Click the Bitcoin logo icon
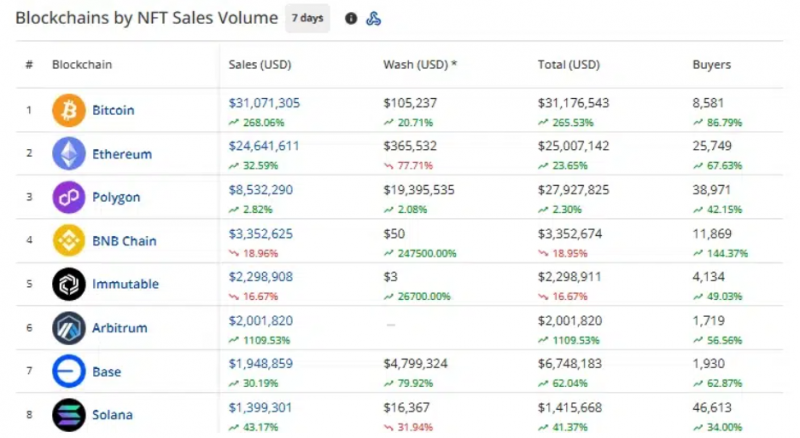This screenshot has height=438, width=800. point(68,110)
